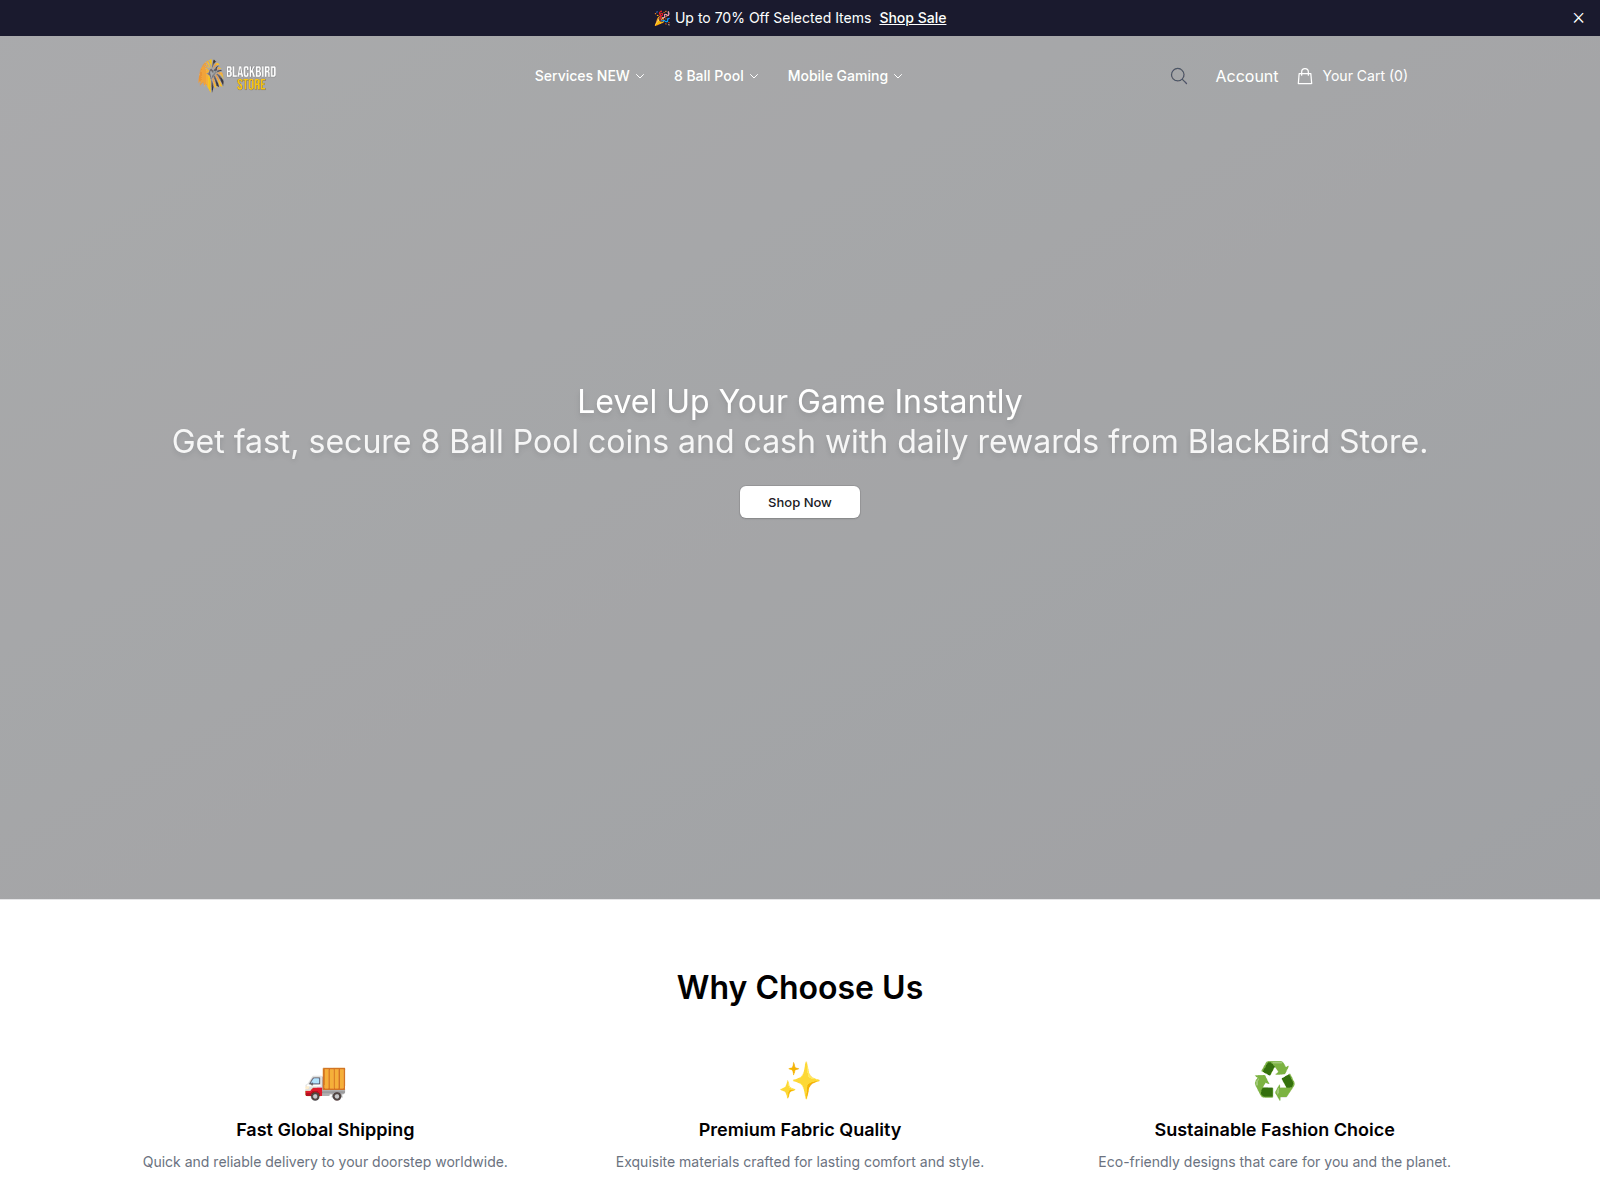Open the search magnifier icon
Screen dimensions: 1600x1200
(1179, 76)
